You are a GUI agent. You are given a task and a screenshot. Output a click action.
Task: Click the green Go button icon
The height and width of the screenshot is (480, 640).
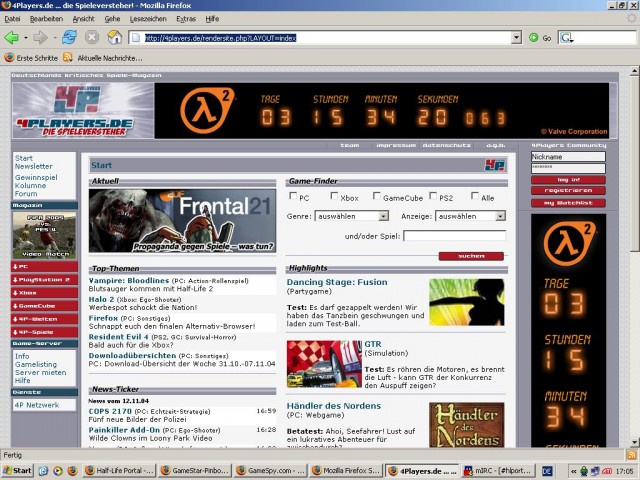533,38
